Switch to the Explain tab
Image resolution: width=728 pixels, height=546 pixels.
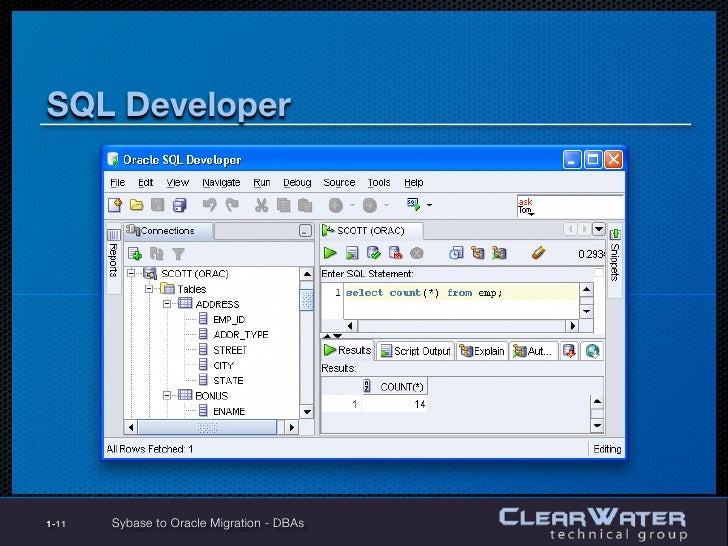coord(482,351)
